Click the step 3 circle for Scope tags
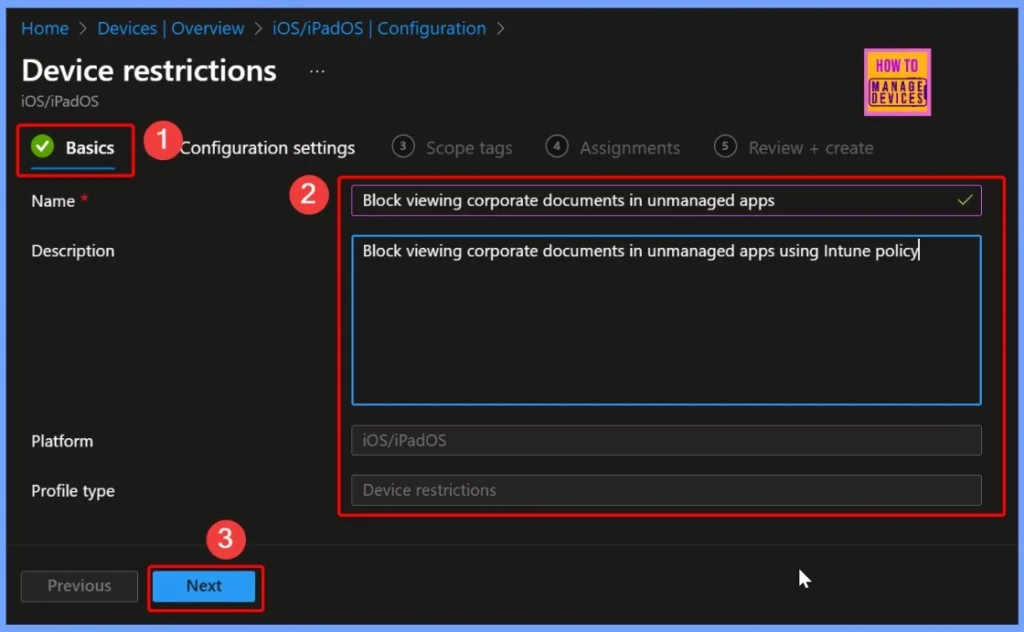This screenshot has height=632, width=1024. click(x=403, y=147)
